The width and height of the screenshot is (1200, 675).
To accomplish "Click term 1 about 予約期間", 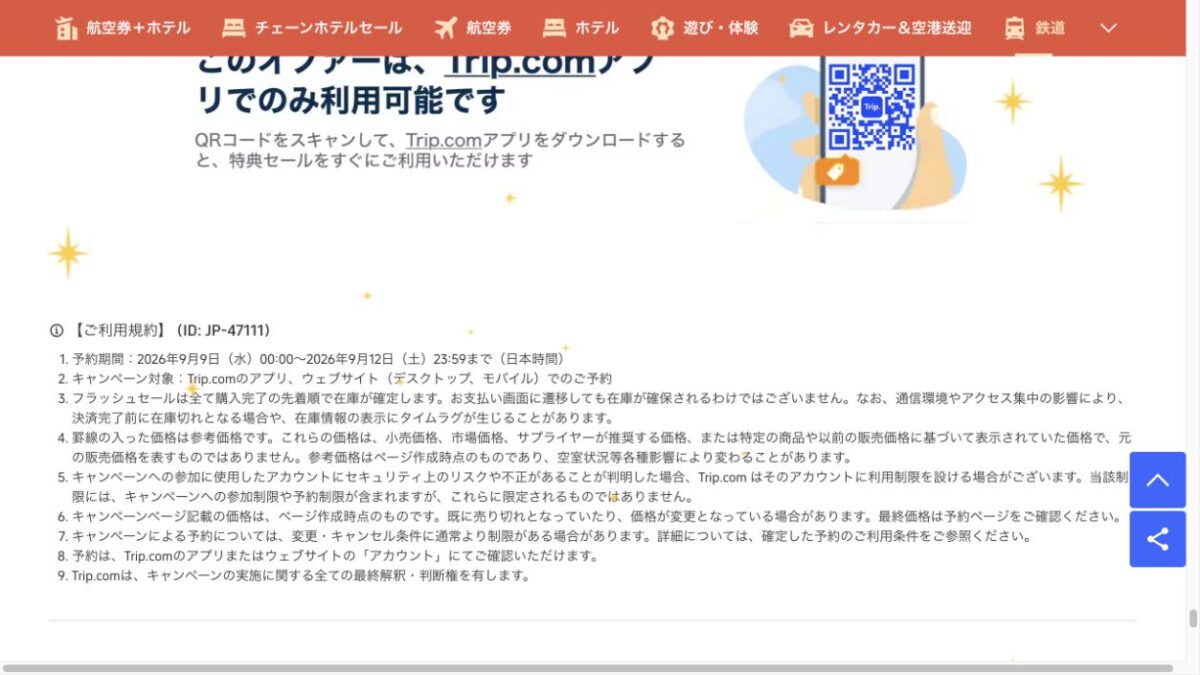I will coord(321,359).
